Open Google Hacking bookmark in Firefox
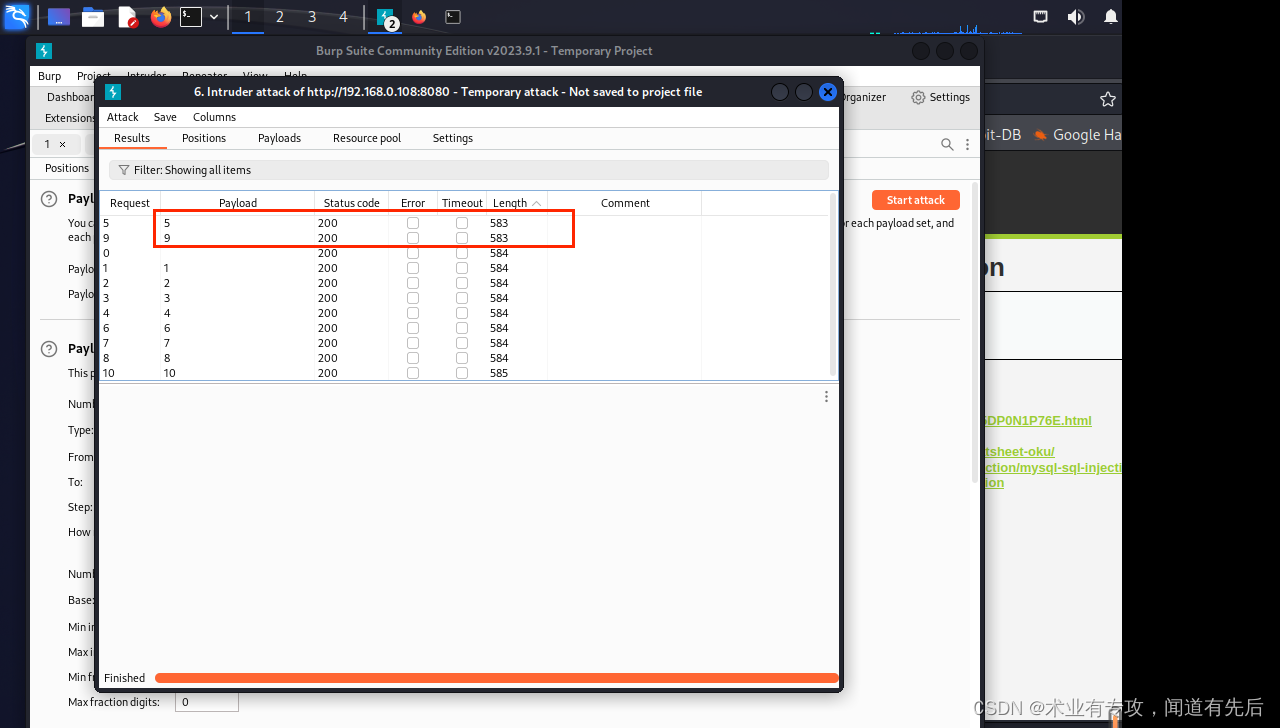Screen dimensions: 1280x728 click(1077, 135)
